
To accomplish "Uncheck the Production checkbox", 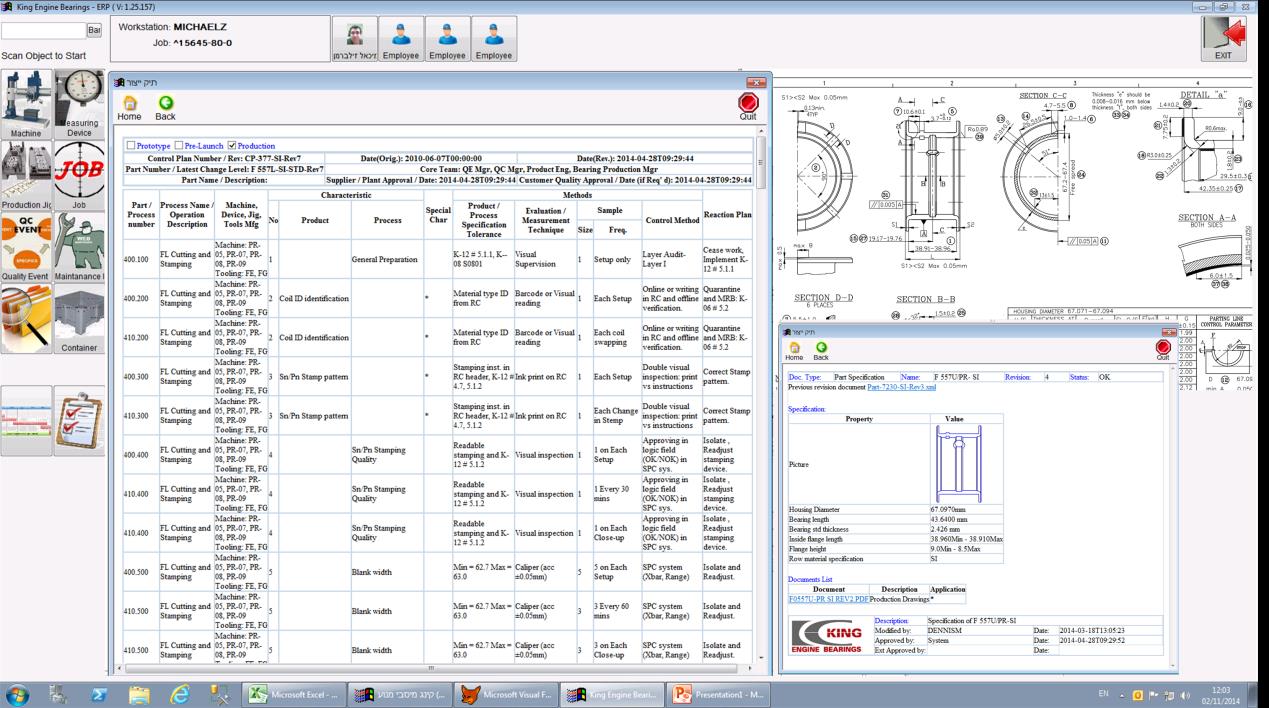I will 232,146.
